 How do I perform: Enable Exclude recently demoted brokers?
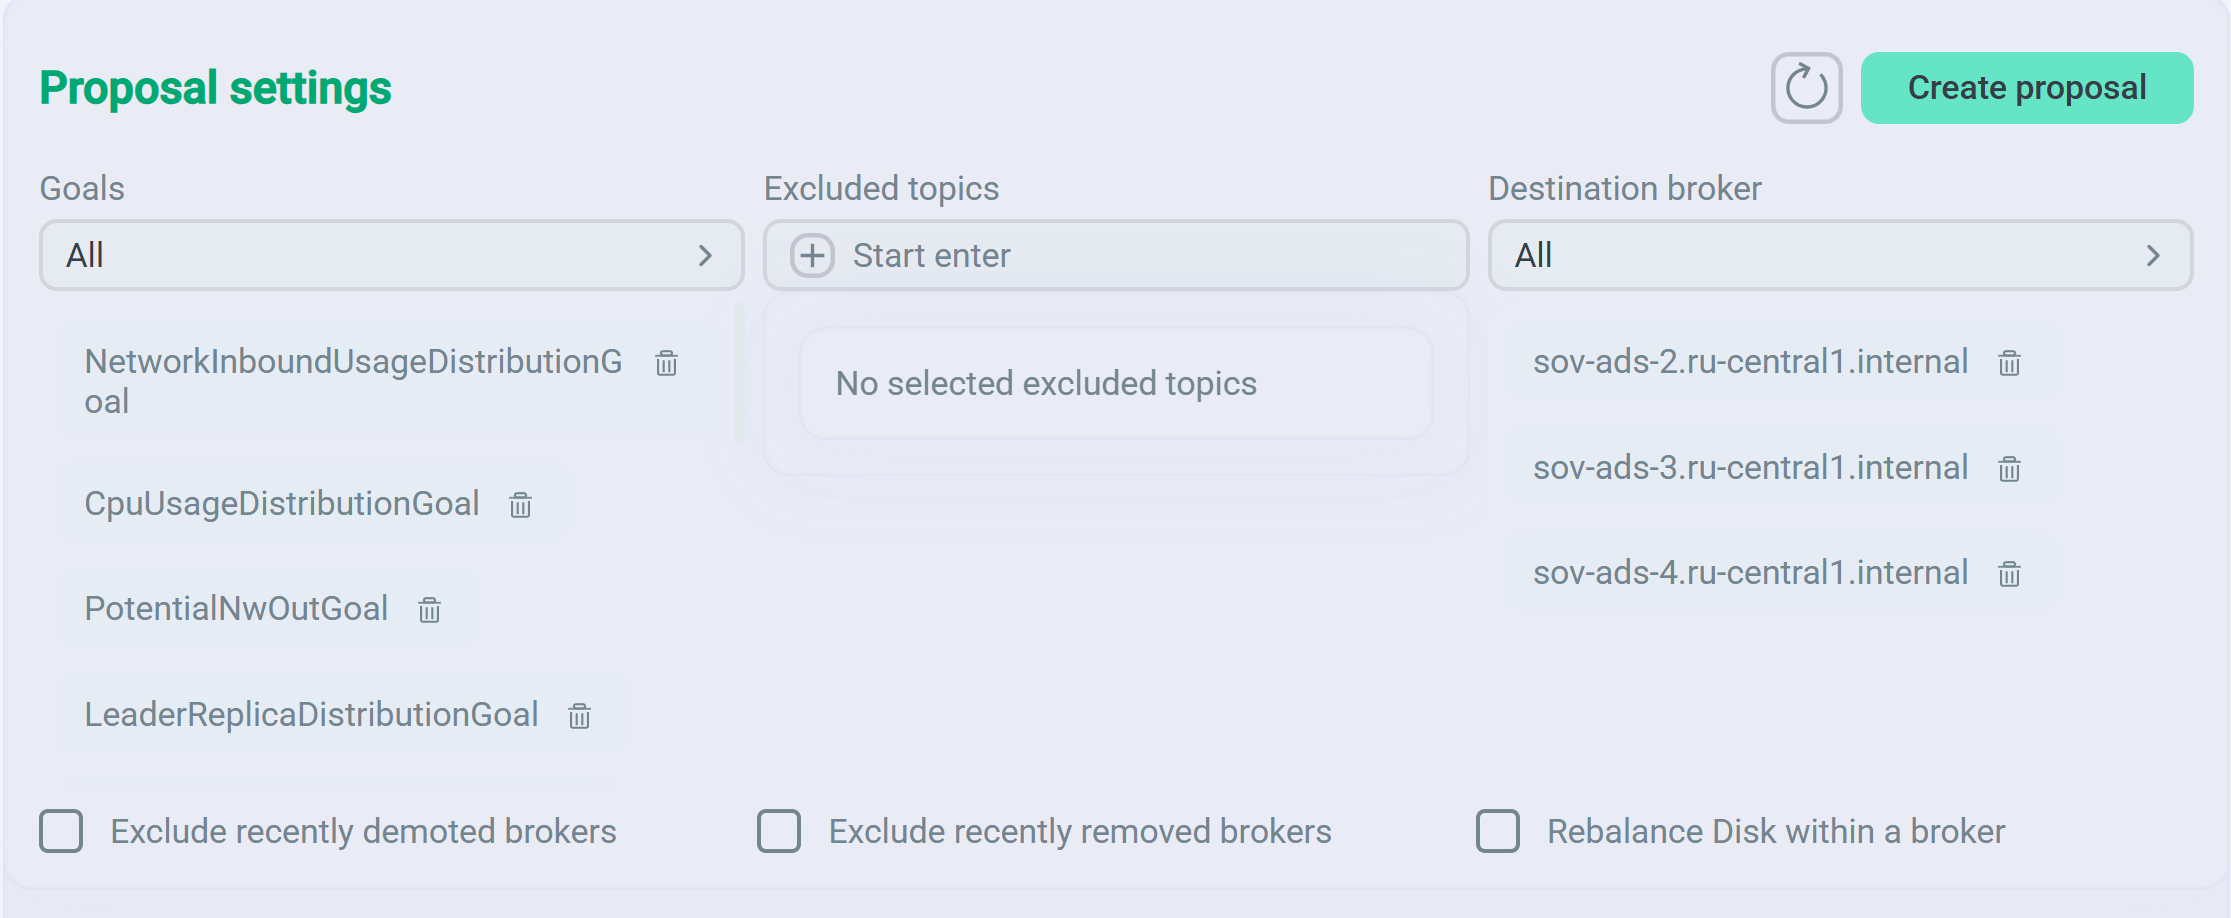pyautogui.click(x=60, y=831)
